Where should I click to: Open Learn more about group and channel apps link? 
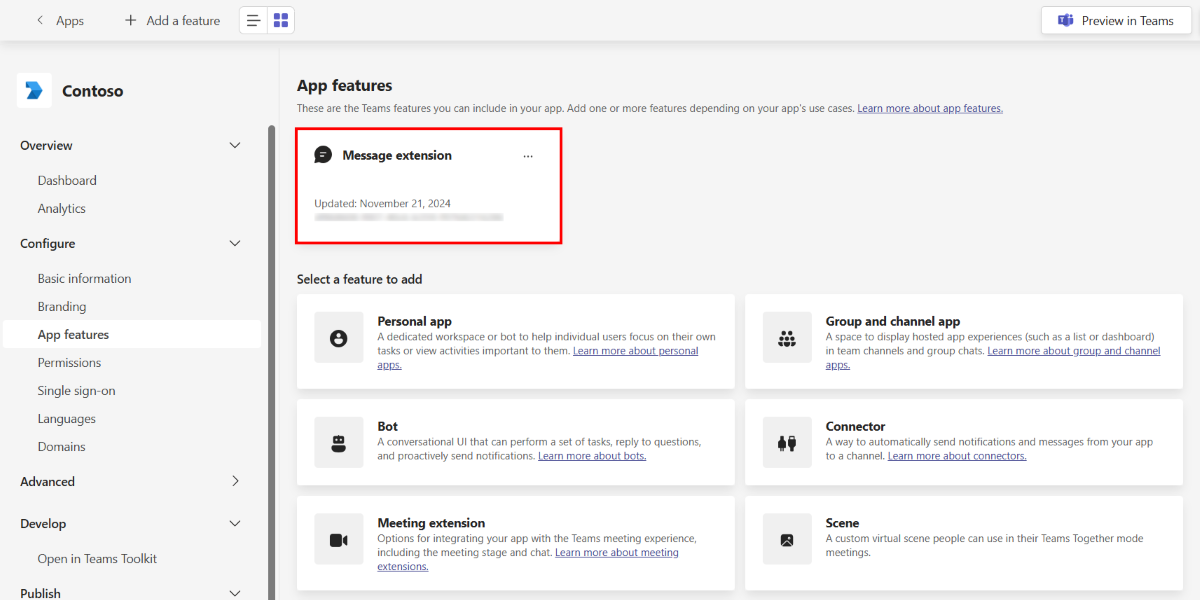tap(1074, 351)
